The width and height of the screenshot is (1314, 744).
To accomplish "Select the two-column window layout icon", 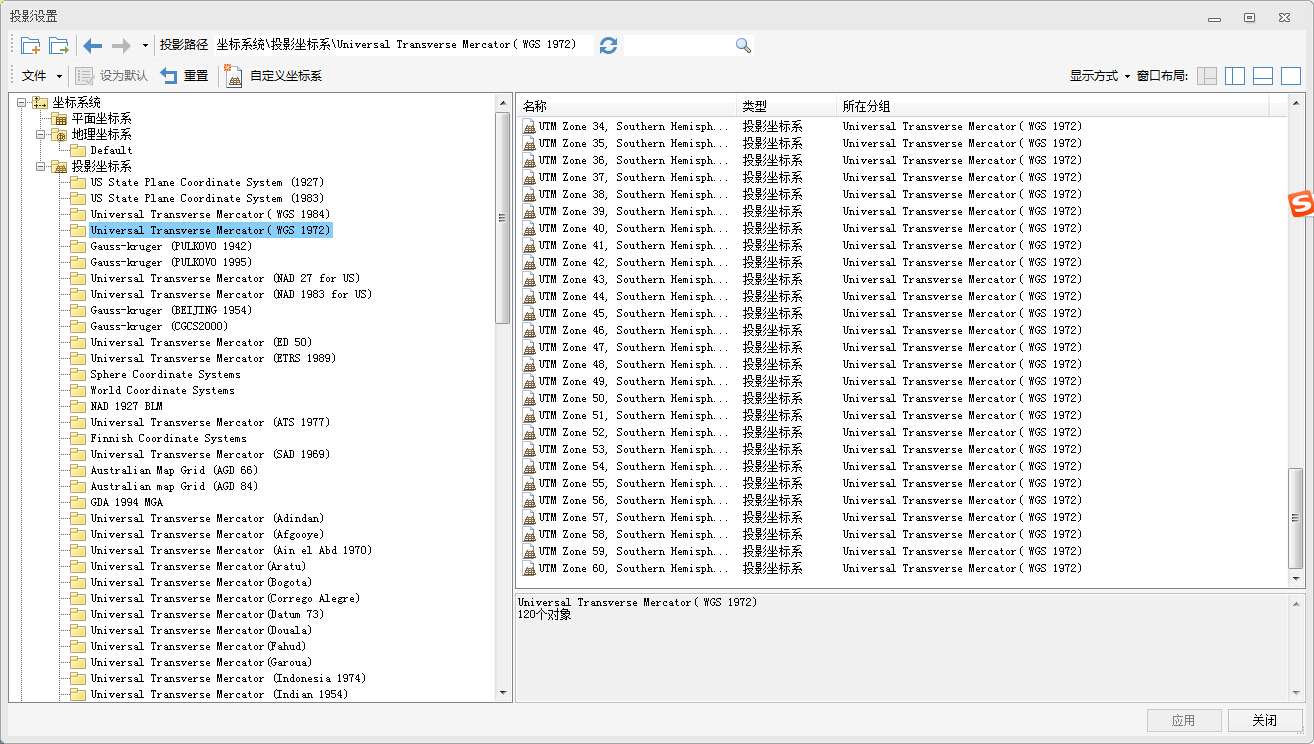I will click(1235, 76).
